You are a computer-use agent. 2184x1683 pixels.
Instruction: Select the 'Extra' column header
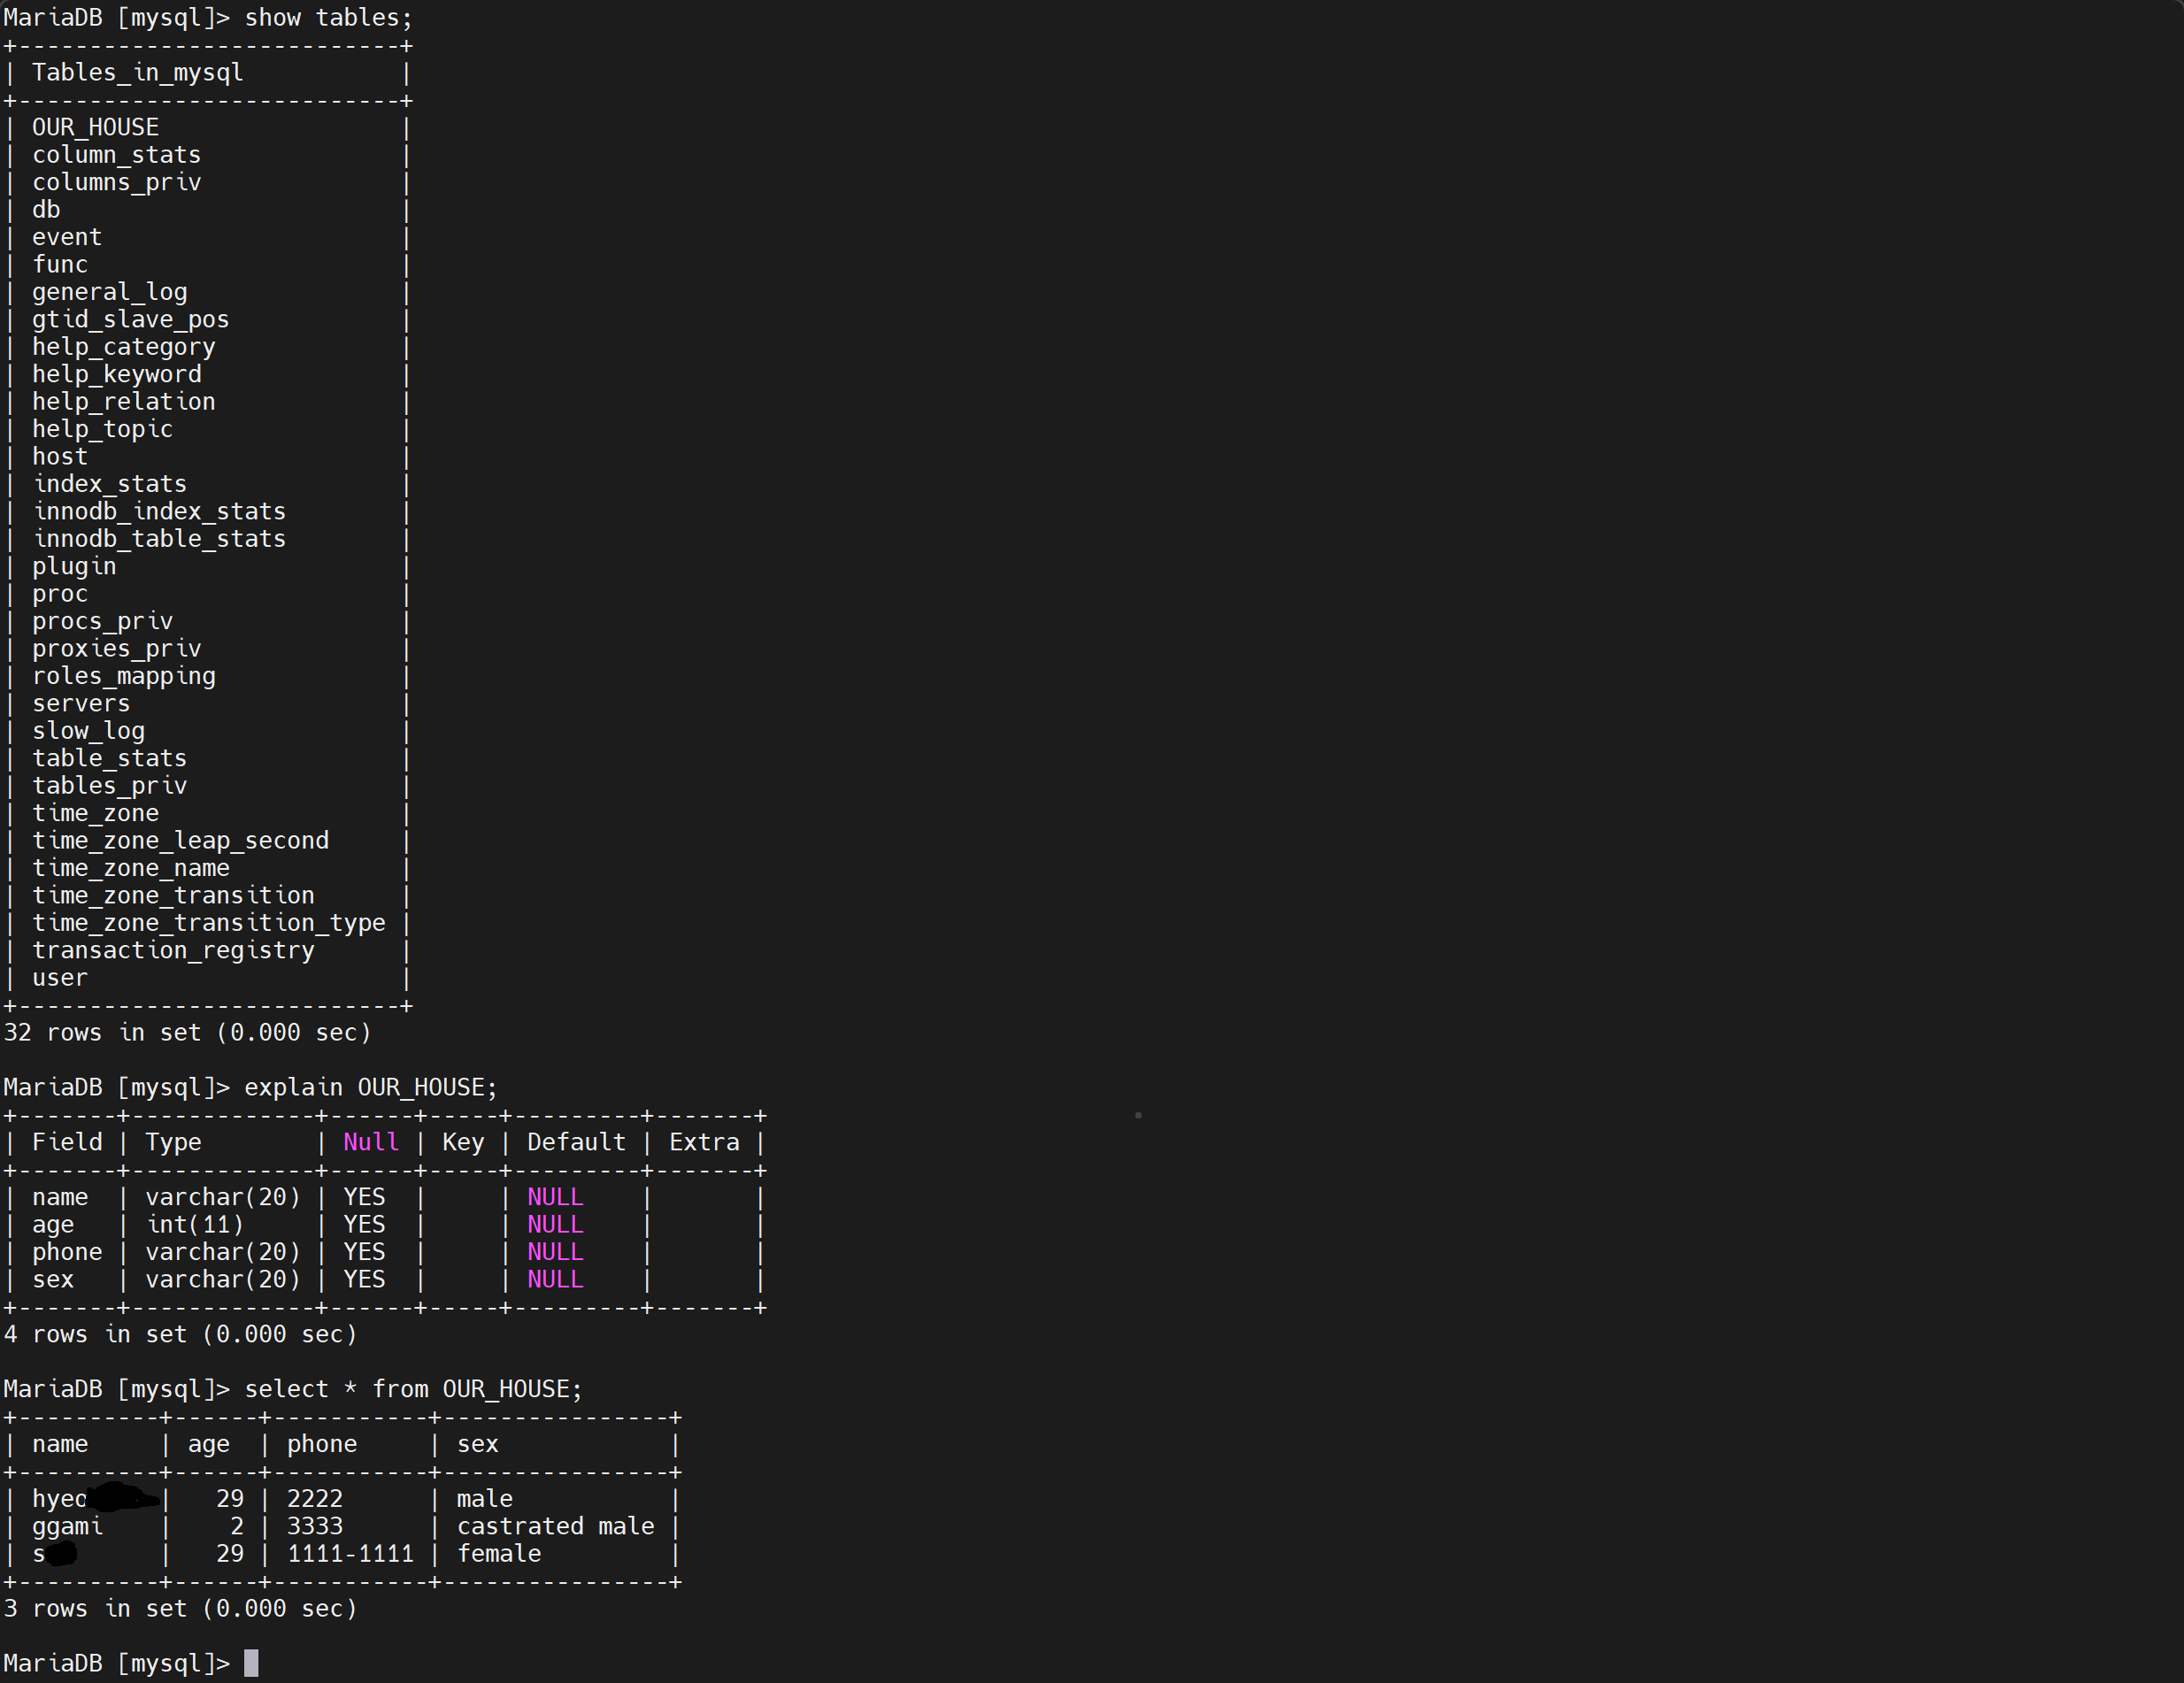point(704,1143)
